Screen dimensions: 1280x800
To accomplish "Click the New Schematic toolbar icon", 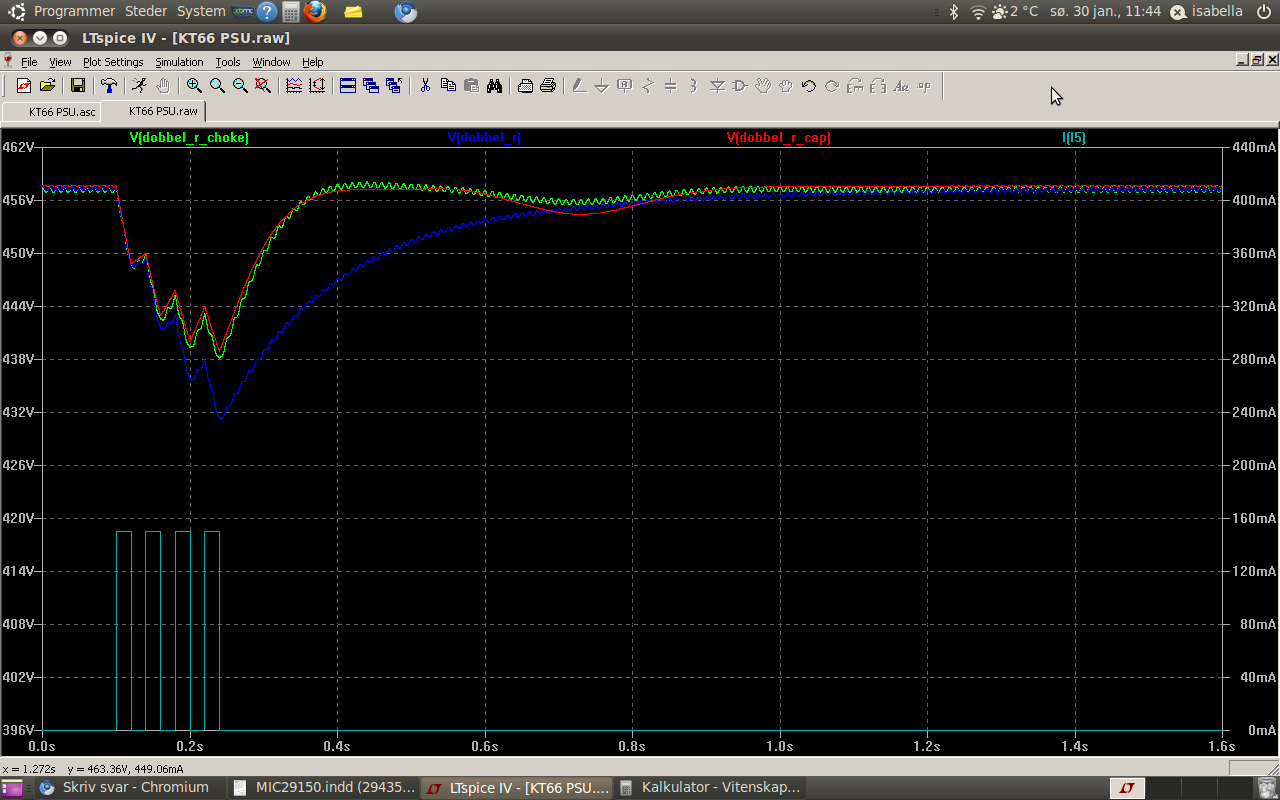I will coord(24,86).
